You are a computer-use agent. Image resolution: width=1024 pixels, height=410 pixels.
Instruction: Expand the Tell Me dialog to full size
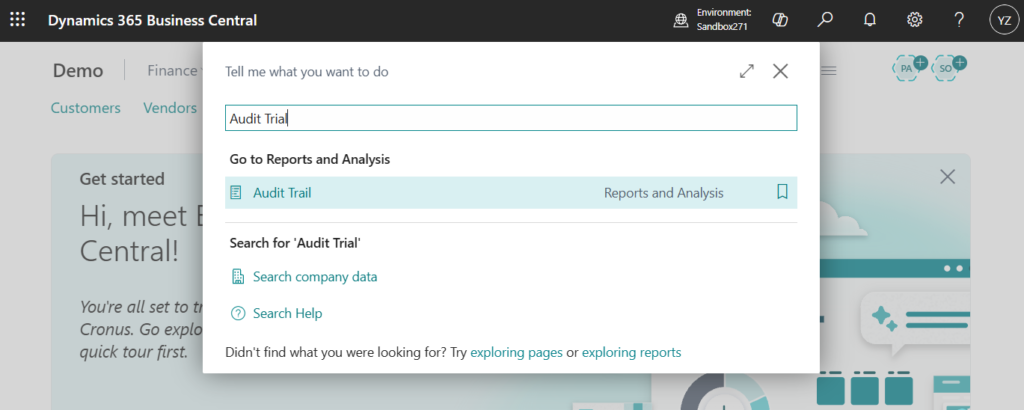746,71
